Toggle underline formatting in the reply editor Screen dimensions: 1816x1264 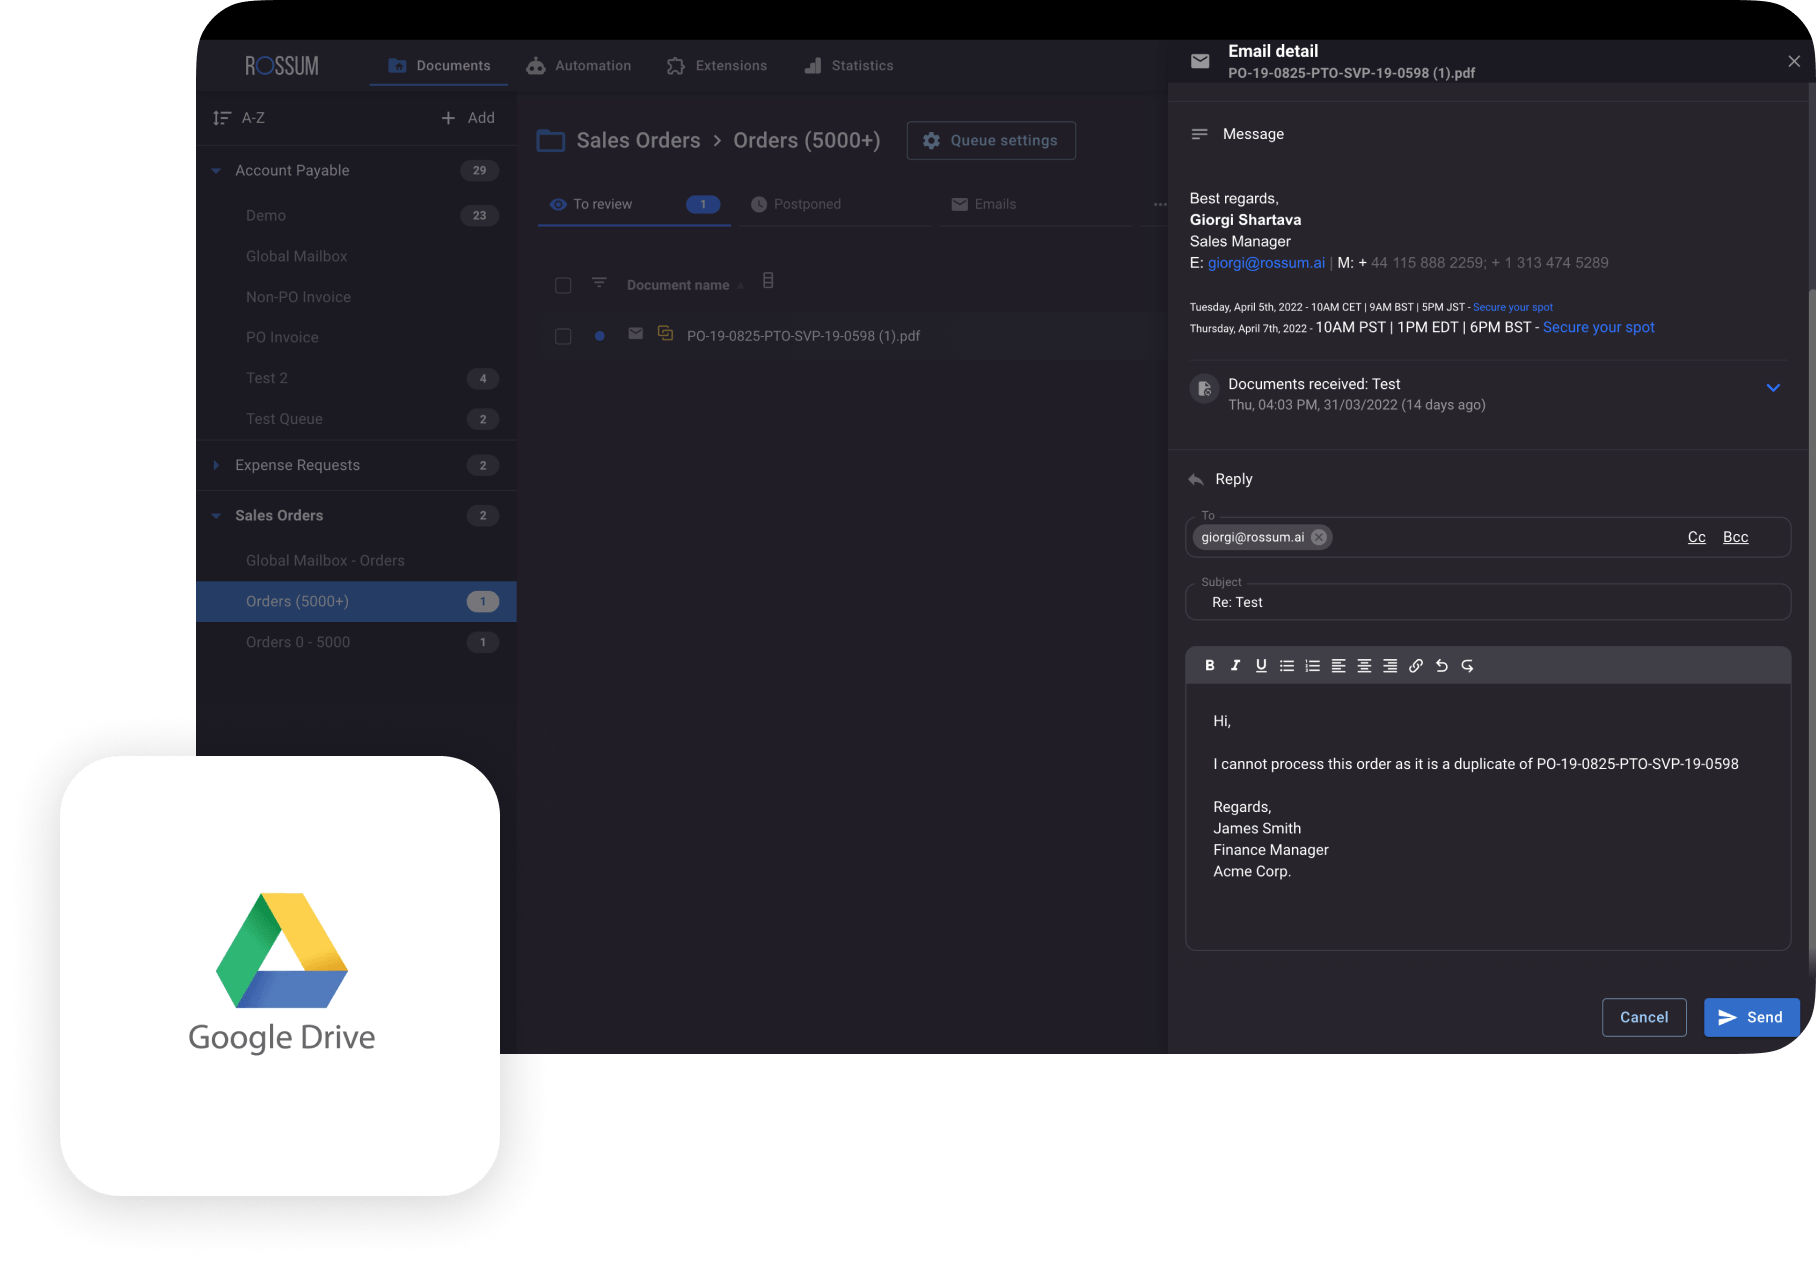pos(1261,666)
